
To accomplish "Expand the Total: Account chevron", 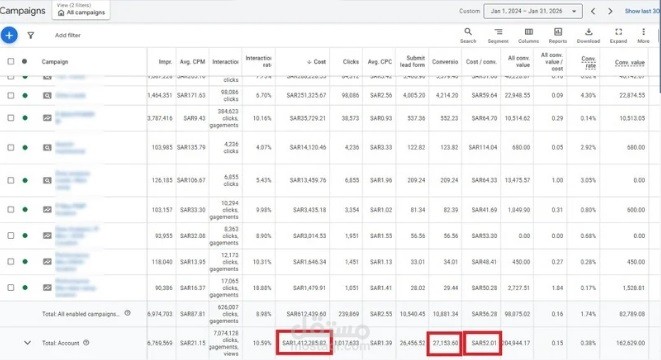I will (x=27, y=343).
